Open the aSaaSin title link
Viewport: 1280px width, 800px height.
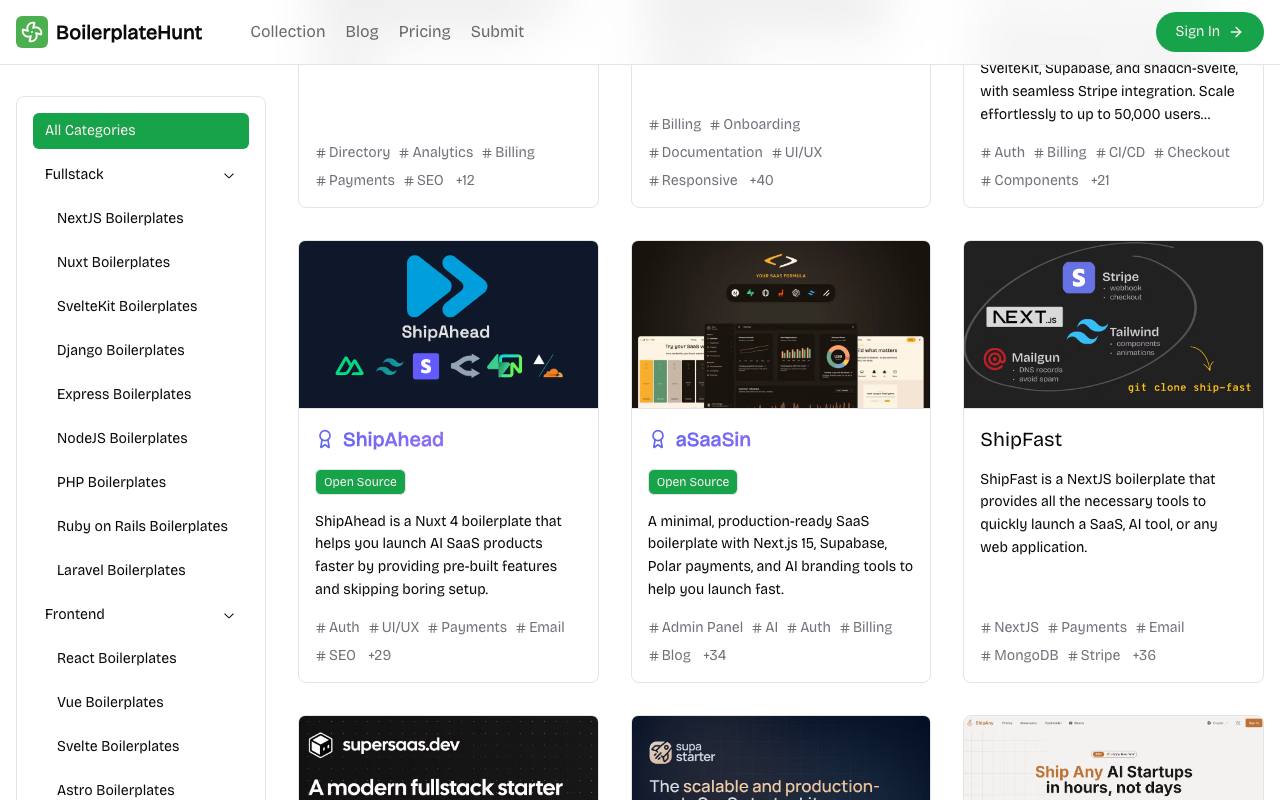point(713,439)
